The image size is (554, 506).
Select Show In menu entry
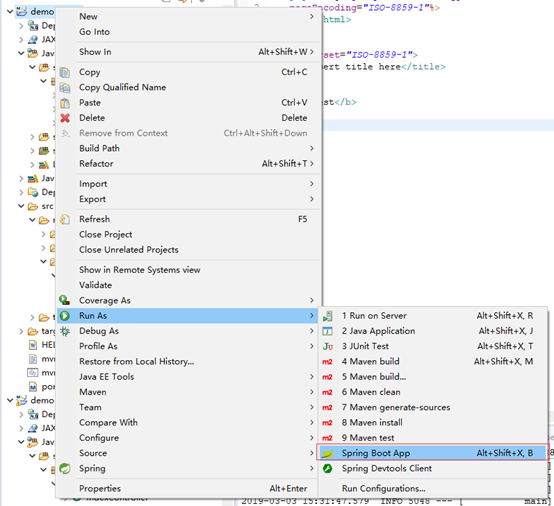tap(189, 52)
